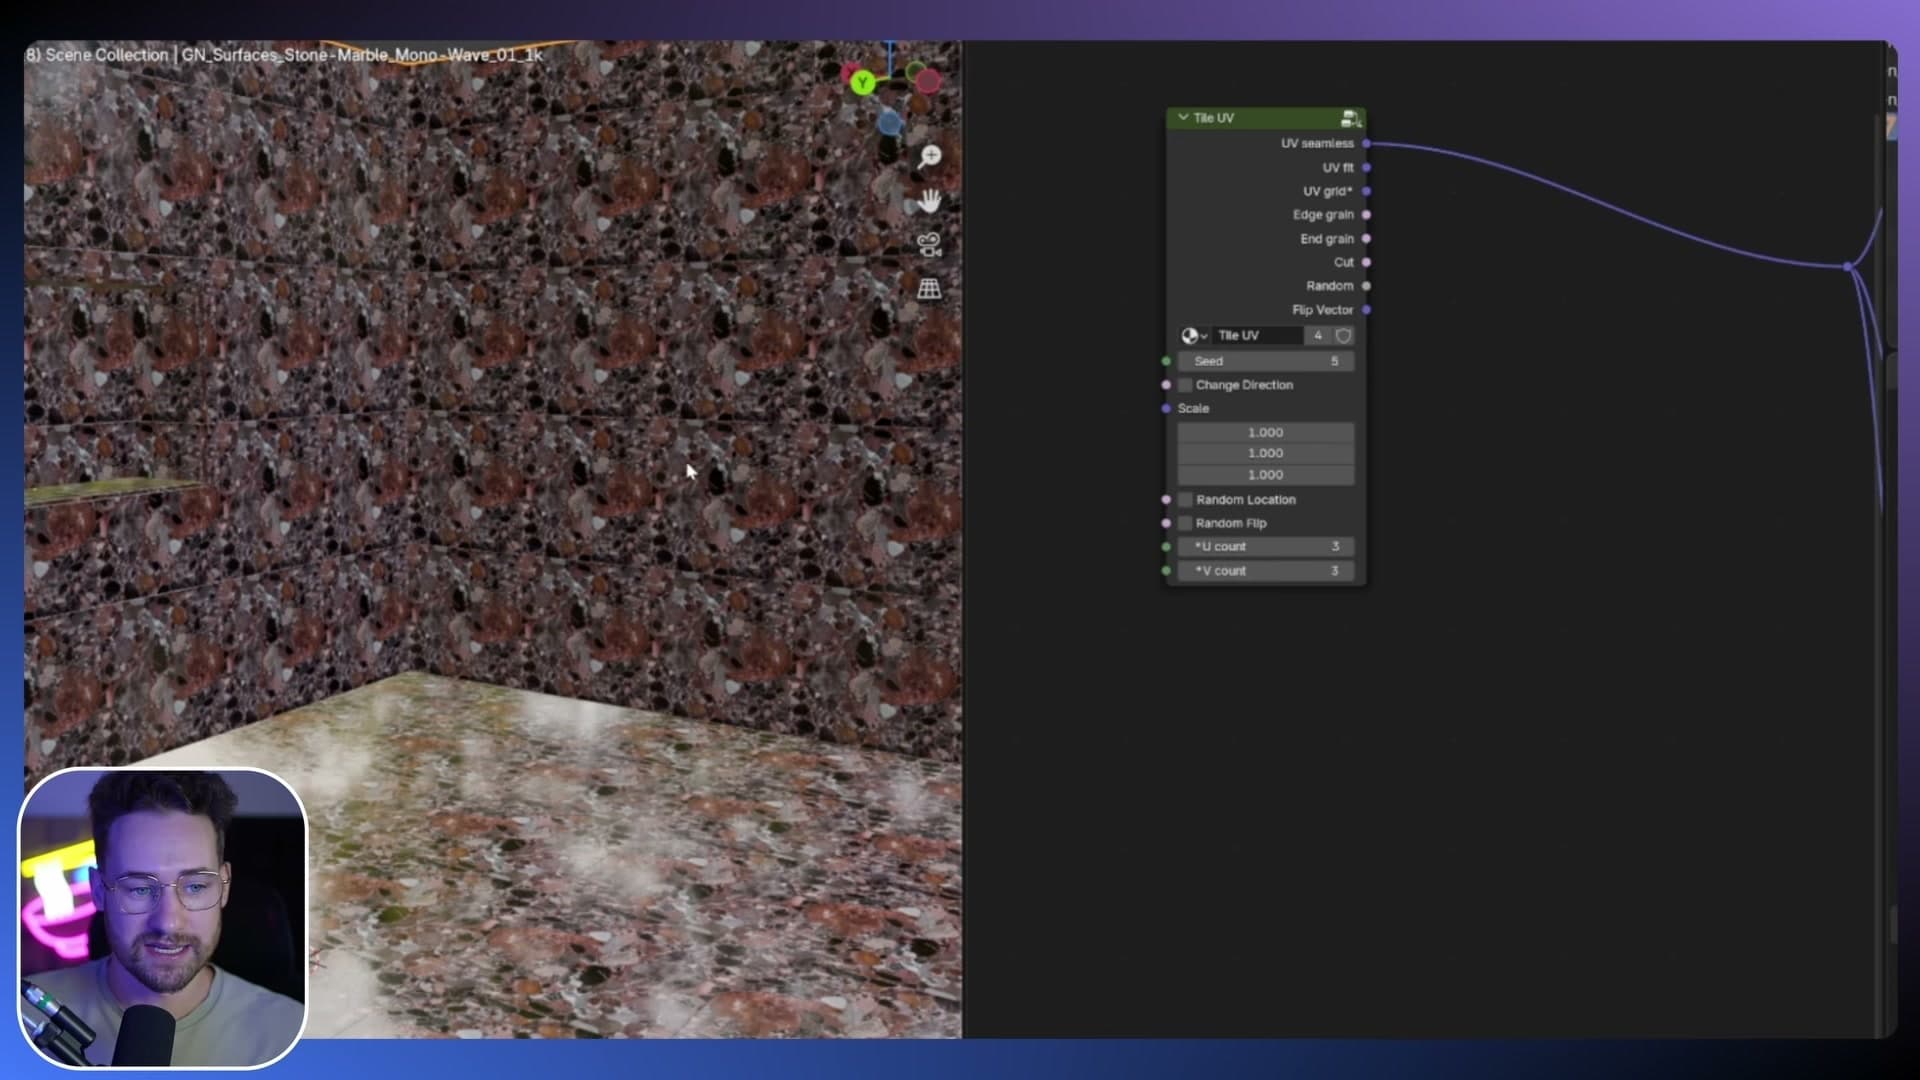Click the blue Z axis circle on the gizmo
The image size is (1920, 1080).
click(889, 123)
